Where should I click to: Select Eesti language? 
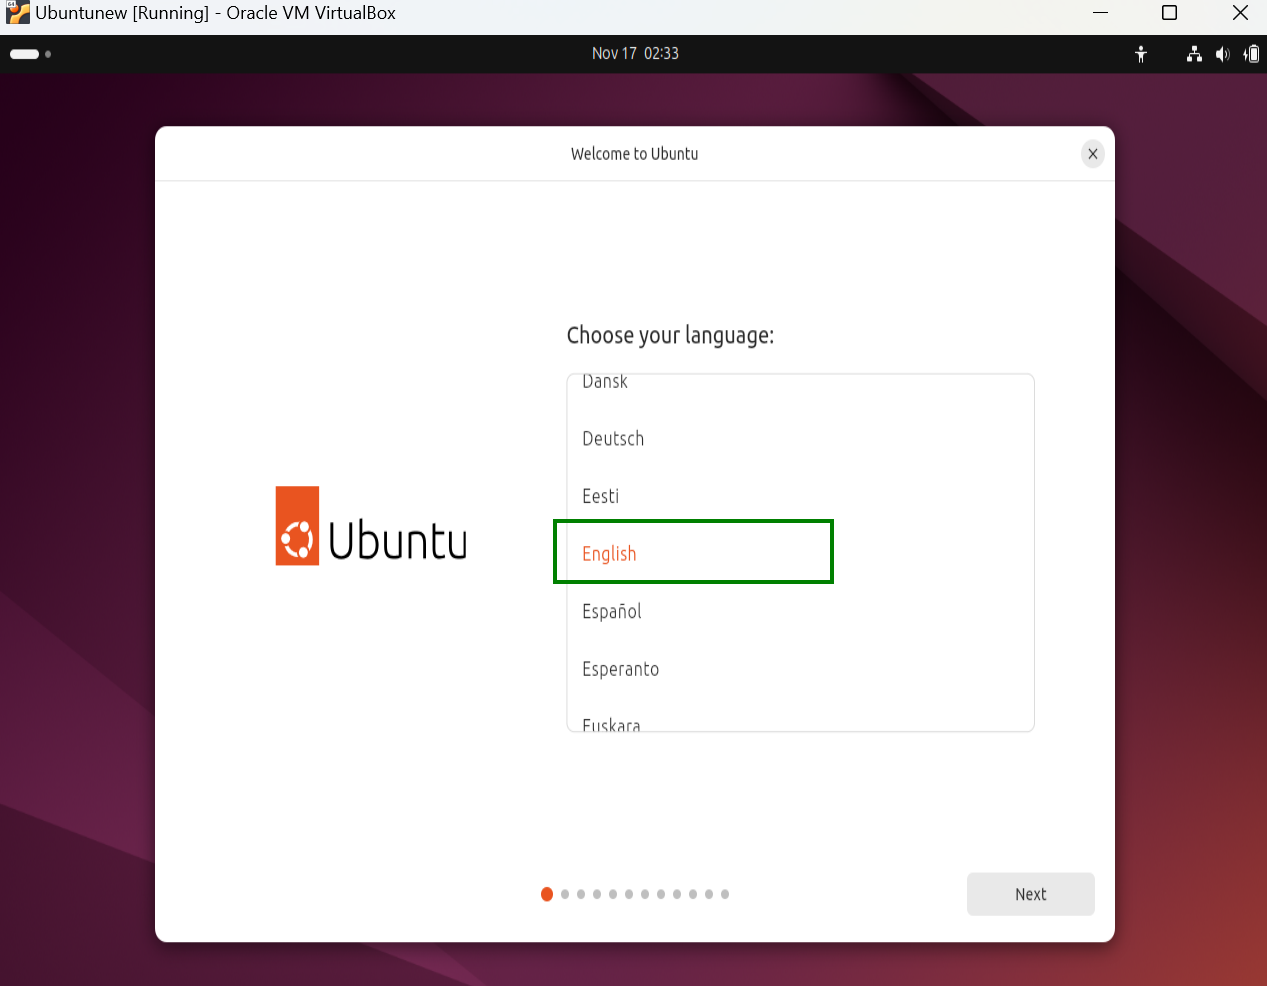(x=800, y=496)
